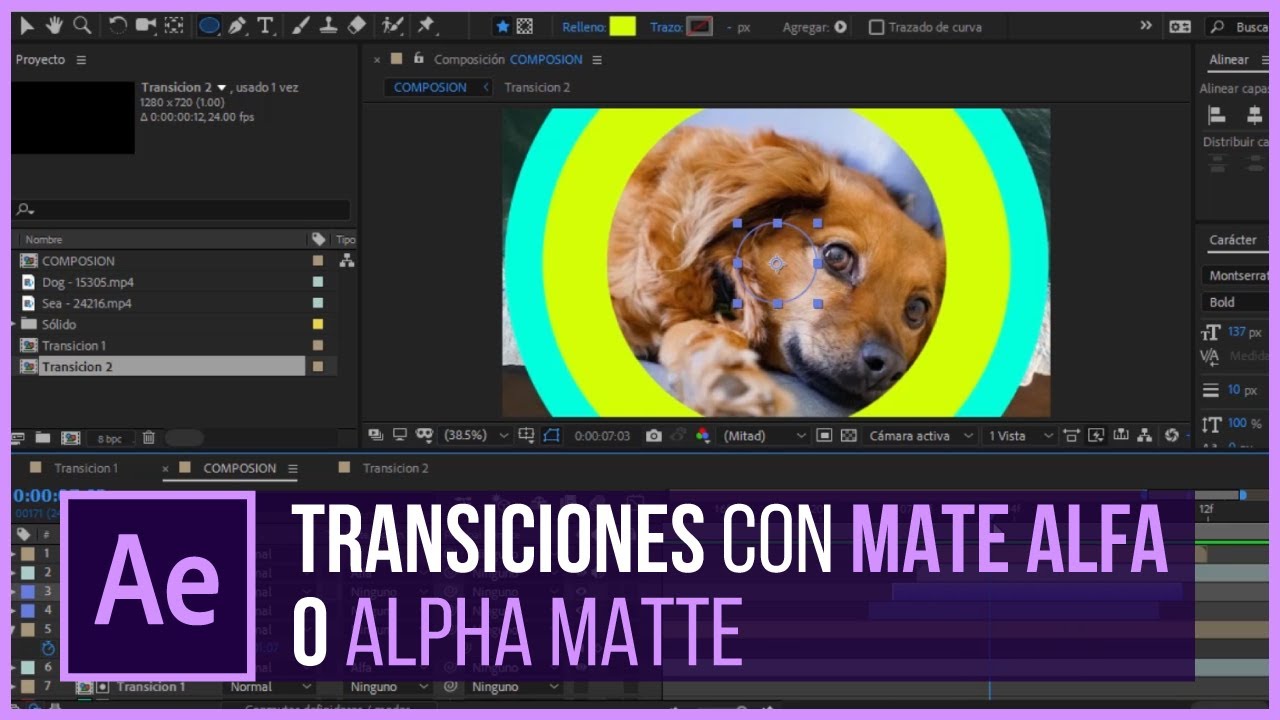Expand the overflow workspace chevrons
The height and width of the screenshot is (720, 1280).
(1146, 26)
